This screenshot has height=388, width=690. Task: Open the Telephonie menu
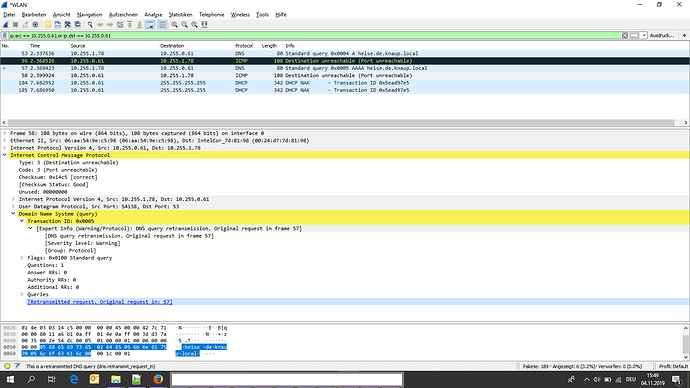click(212, 15)
